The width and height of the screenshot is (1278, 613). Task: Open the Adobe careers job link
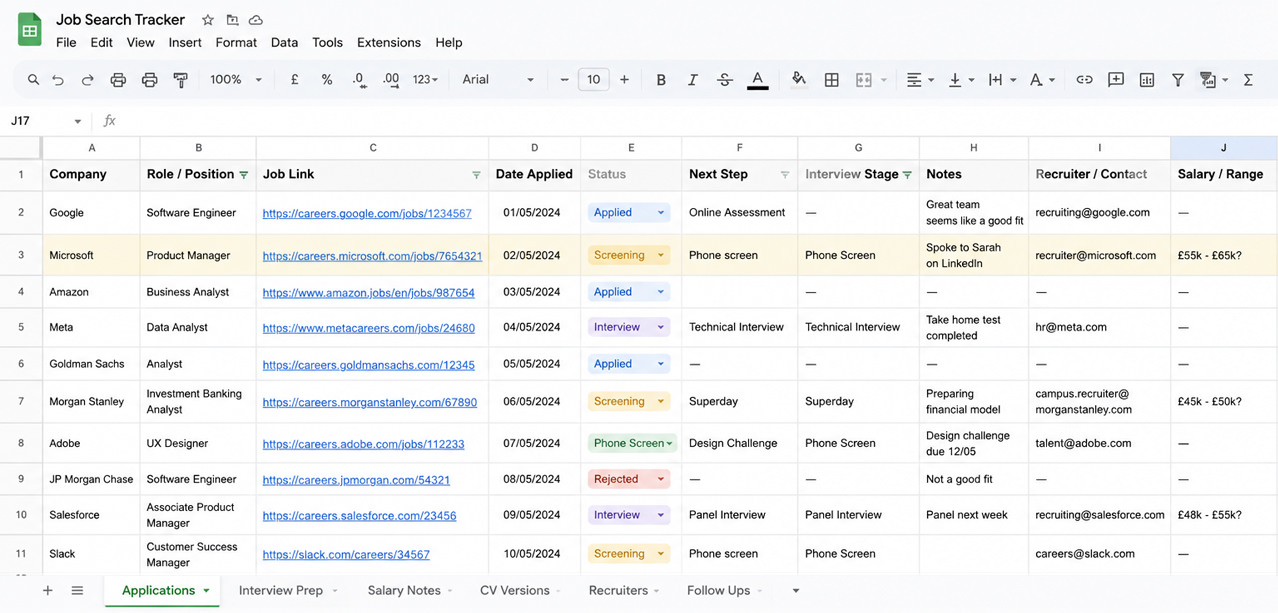click(363, 444)
